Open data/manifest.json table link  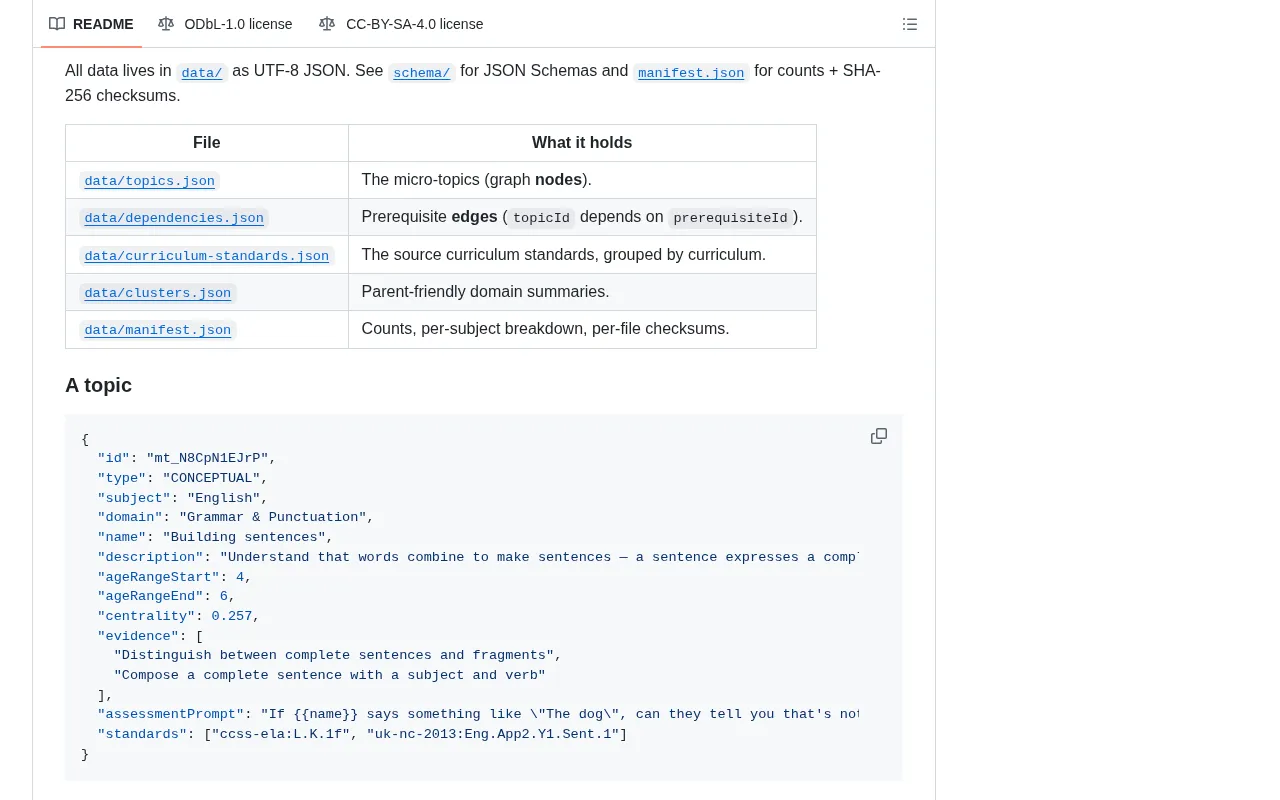[x=158, y=330]
